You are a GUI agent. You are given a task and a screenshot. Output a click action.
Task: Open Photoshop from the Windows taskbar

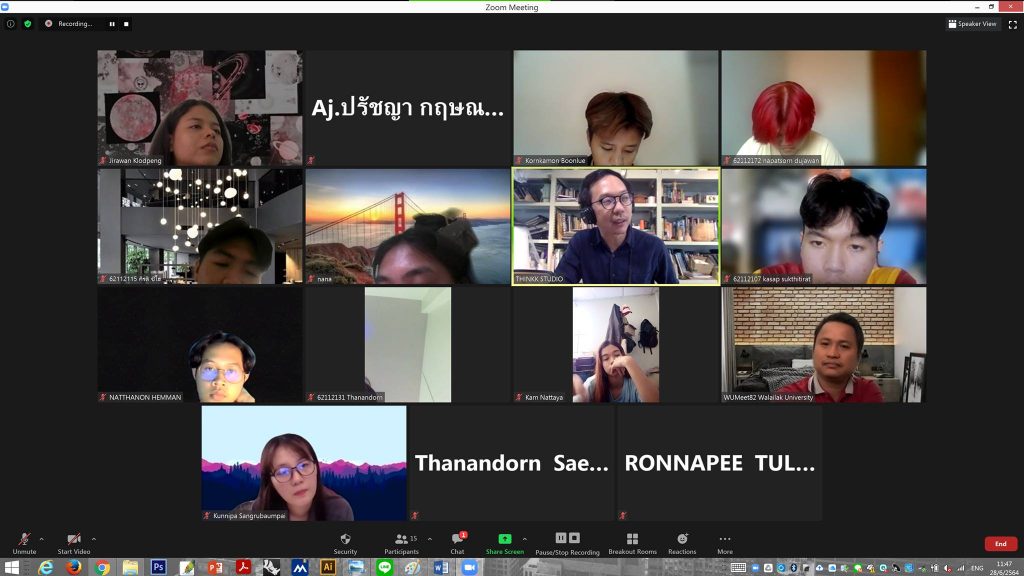coord(158,567)
